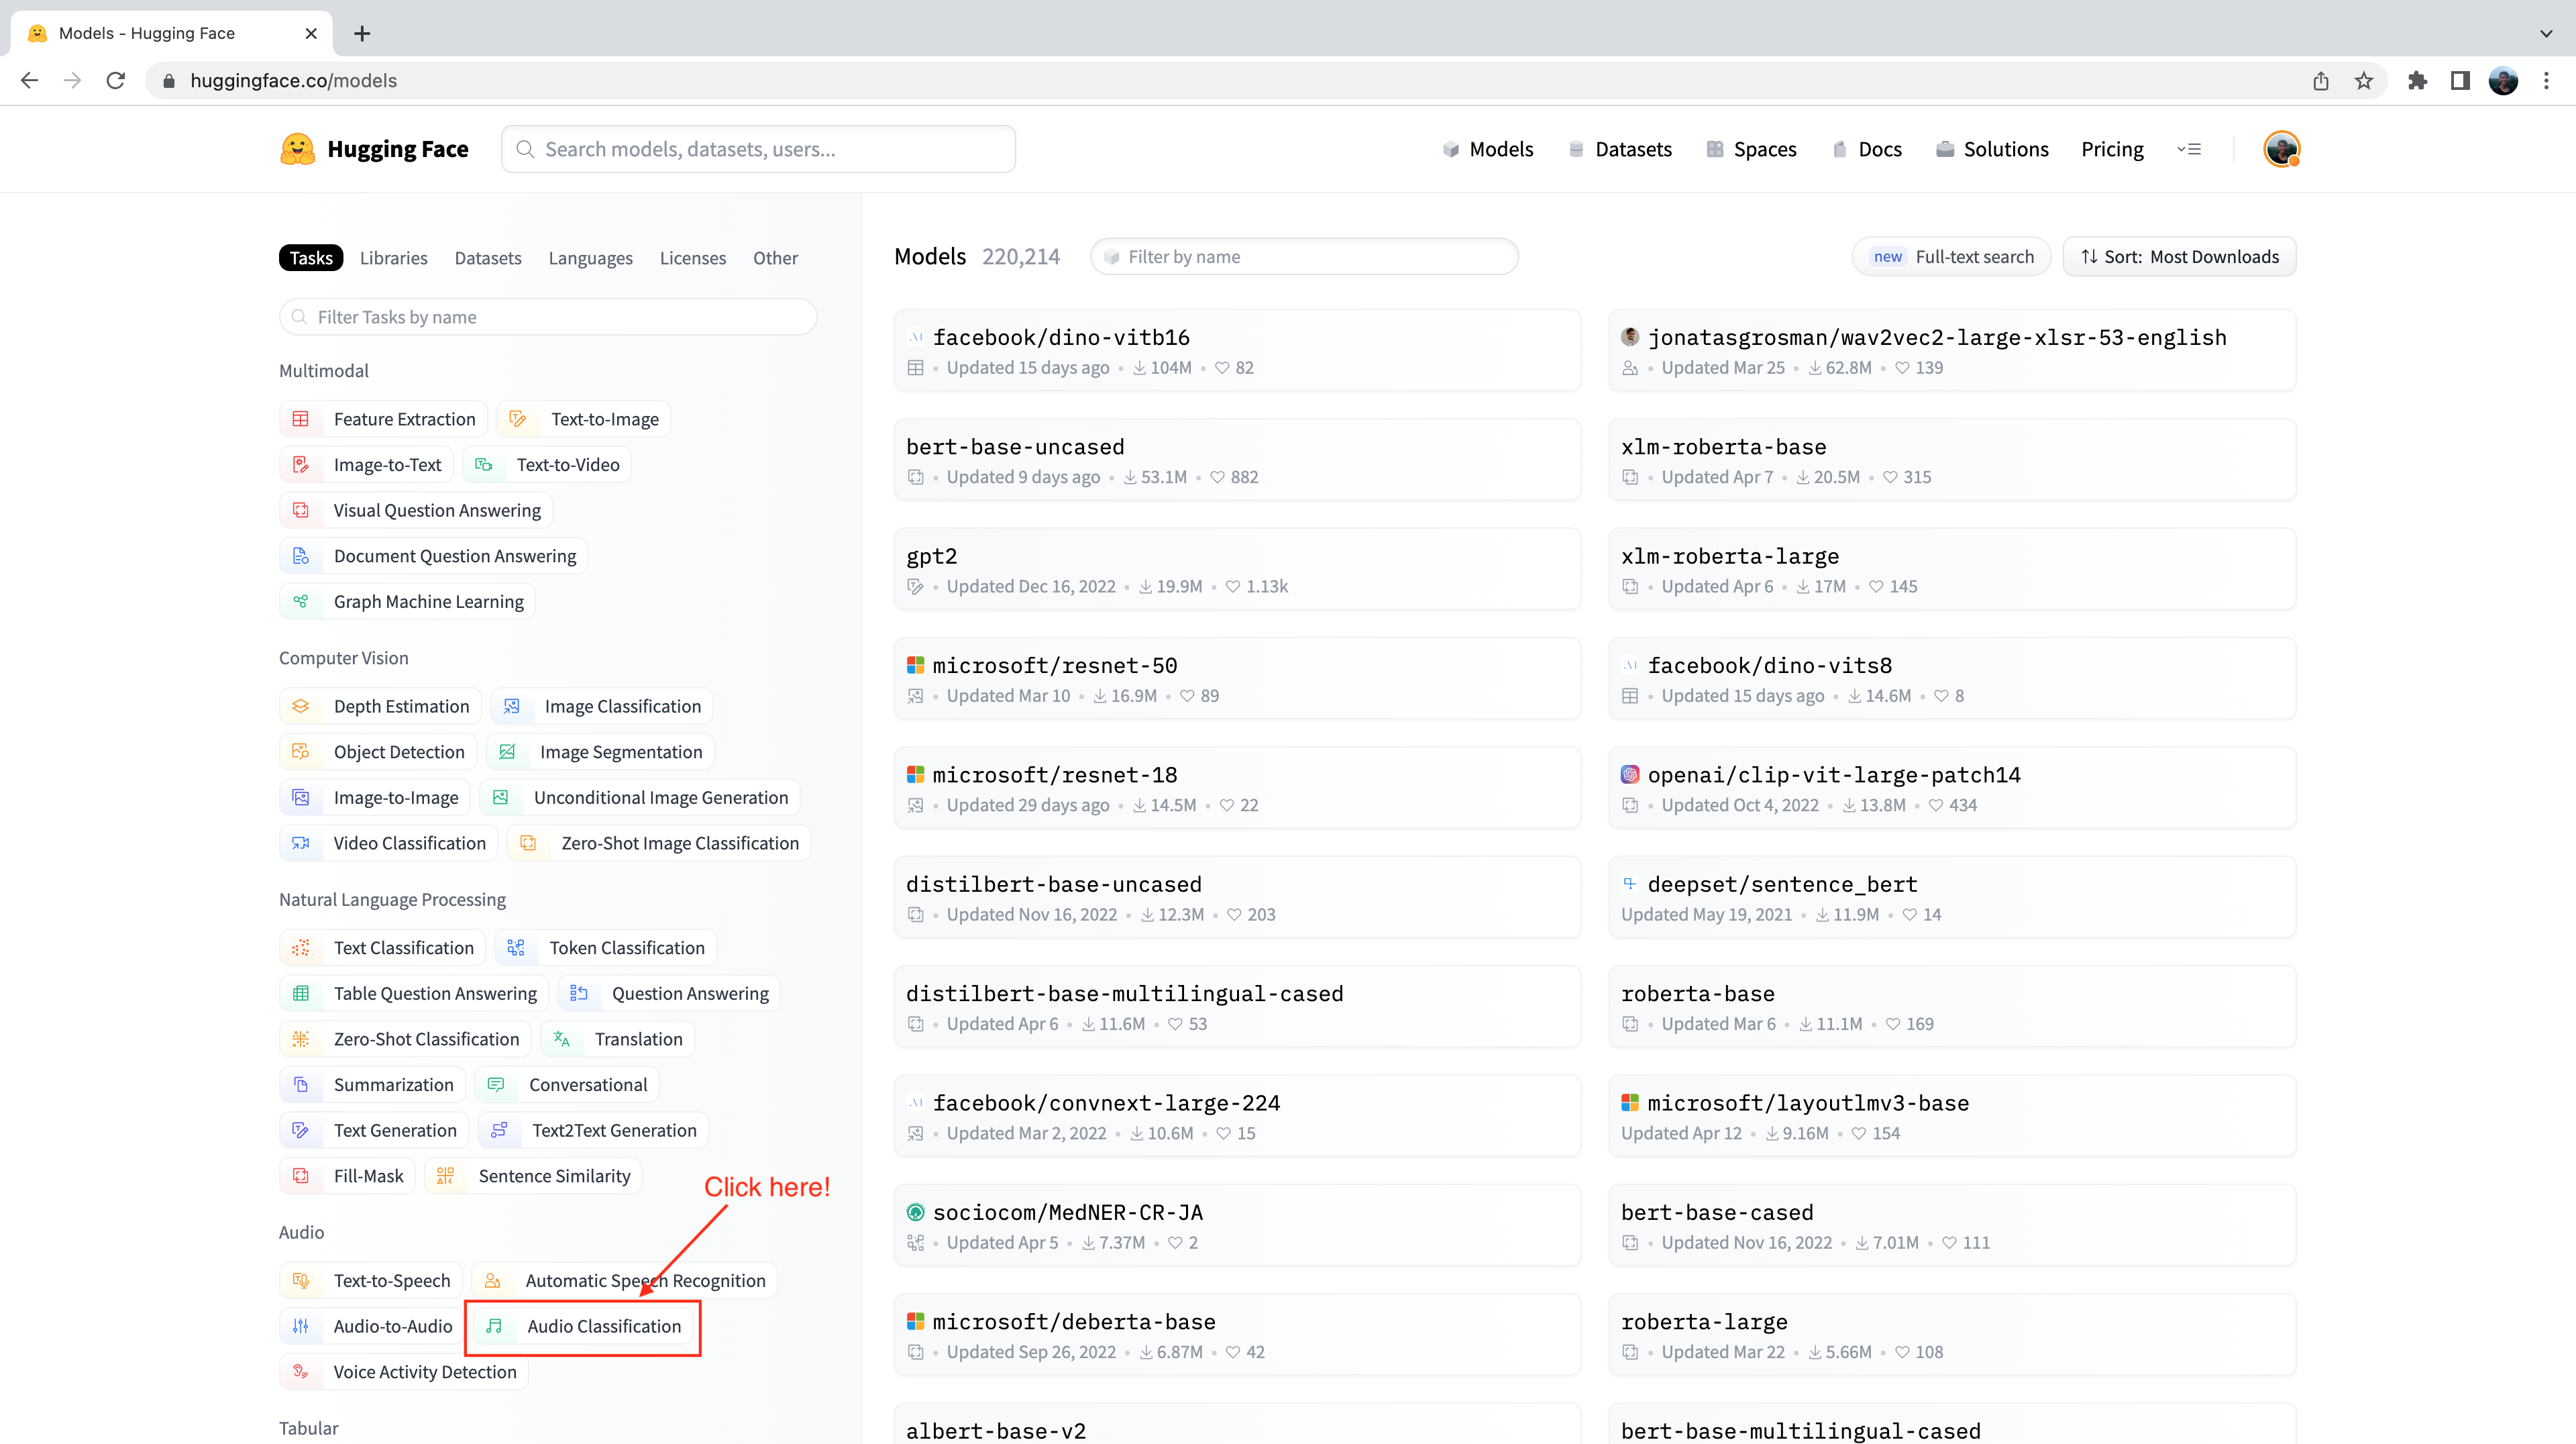Click the Filter Tasks by name field

click(548, 317)
